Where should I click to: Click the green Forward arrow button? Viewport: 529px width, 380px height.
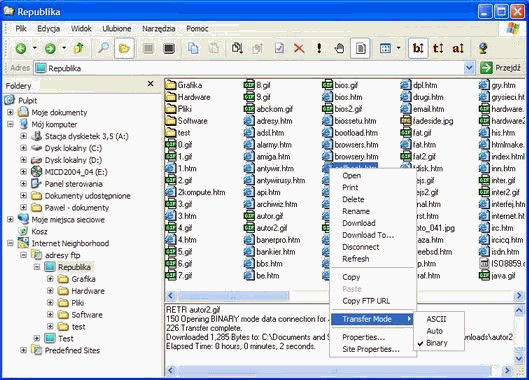pos(50,48)
